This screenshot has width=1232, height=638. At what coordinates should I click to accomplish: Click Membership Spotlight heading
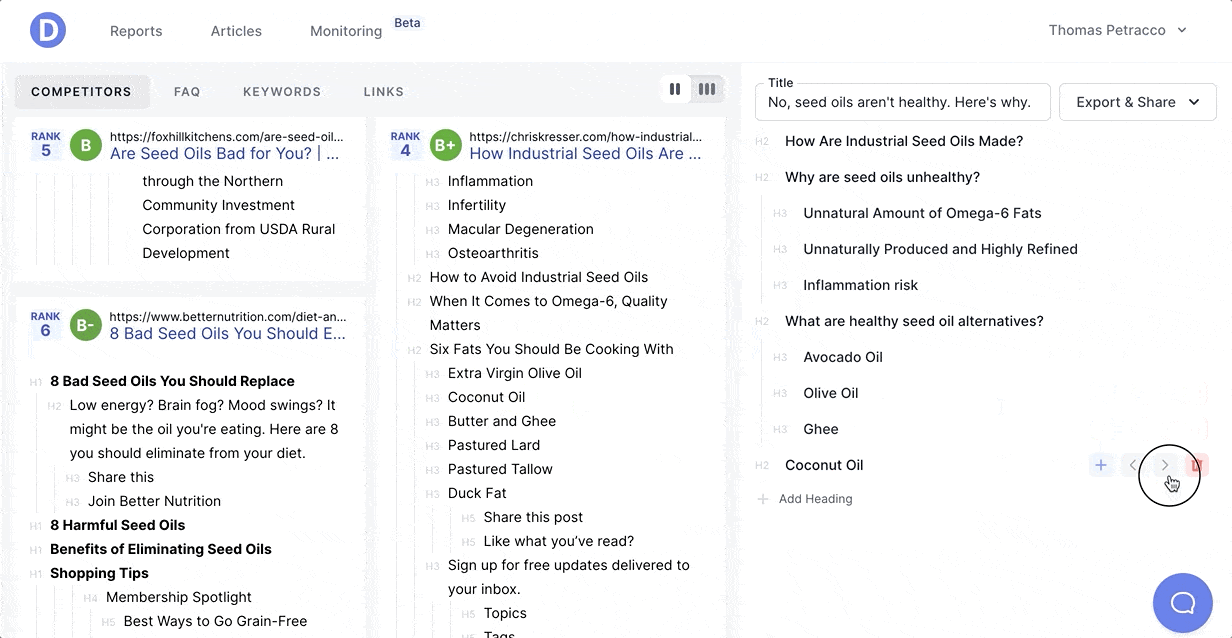pos(179,597)
